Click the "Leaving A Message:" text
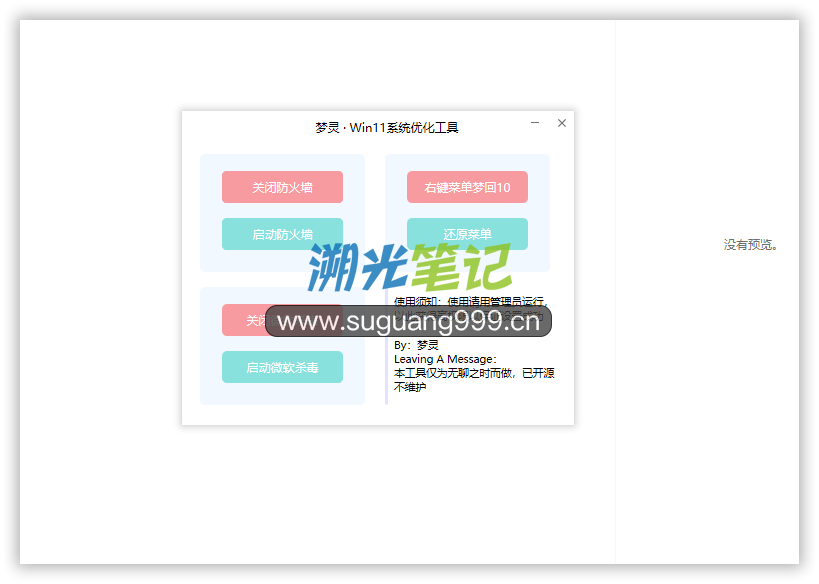 click(x=445, y=359)
